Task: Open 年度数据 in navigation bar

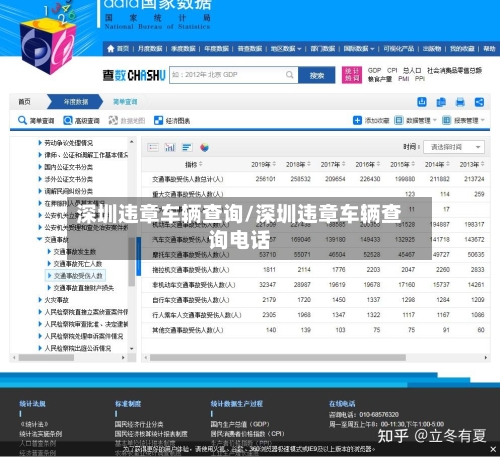Action: pos(216,49)
